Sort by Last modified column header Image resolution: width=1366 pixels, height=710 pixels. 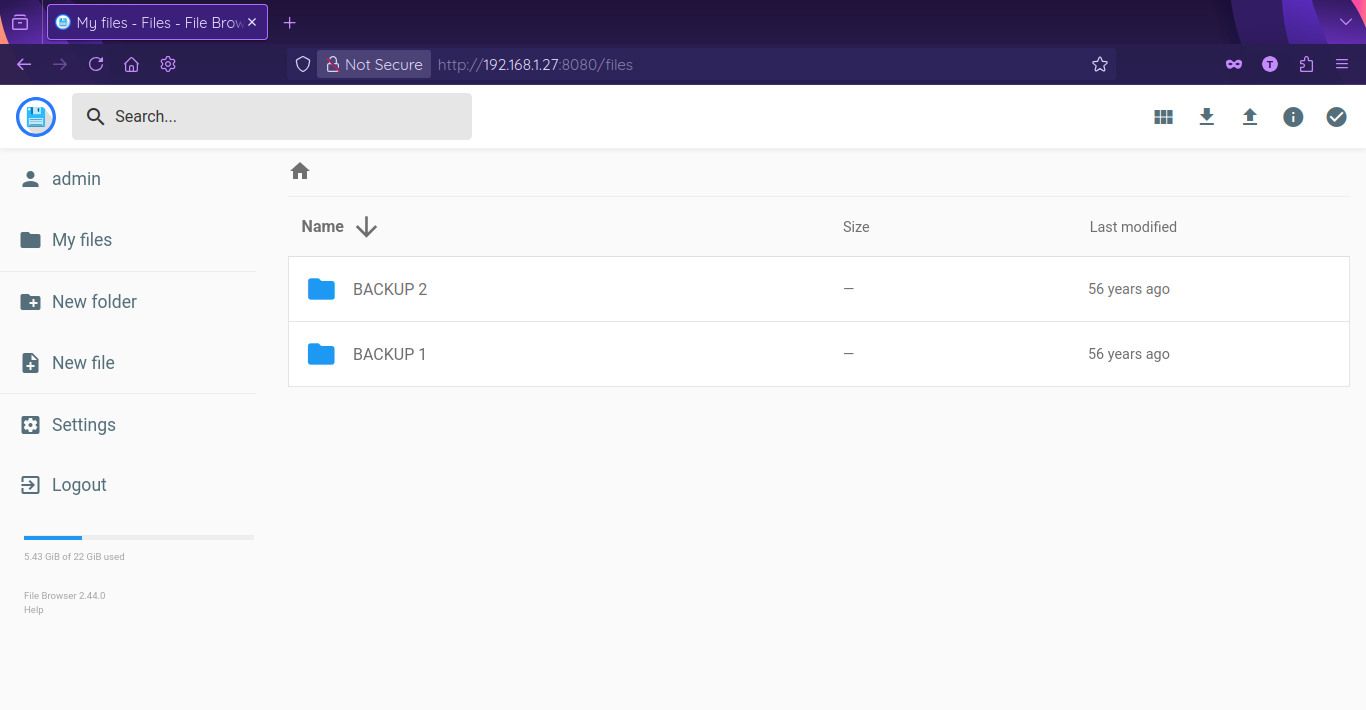[1133, 227]
